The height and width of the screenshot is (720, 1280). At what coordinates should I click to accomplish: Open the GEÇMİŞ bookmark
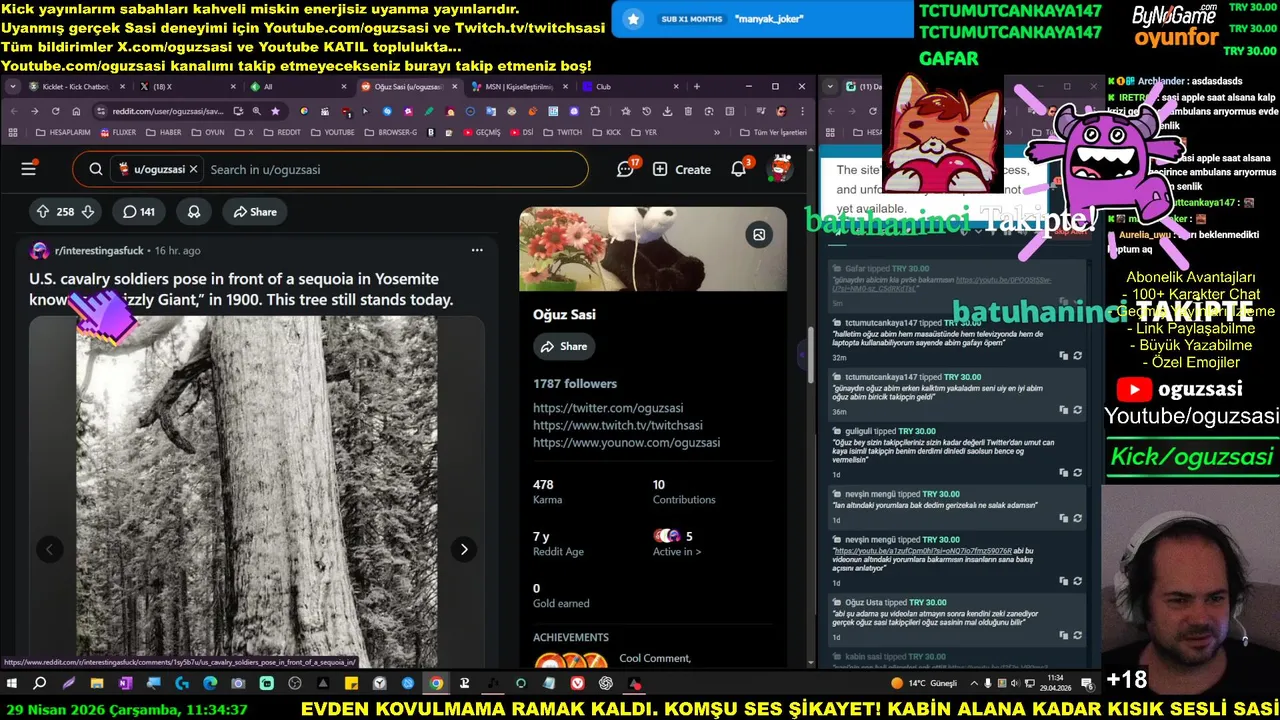[480, 132]
